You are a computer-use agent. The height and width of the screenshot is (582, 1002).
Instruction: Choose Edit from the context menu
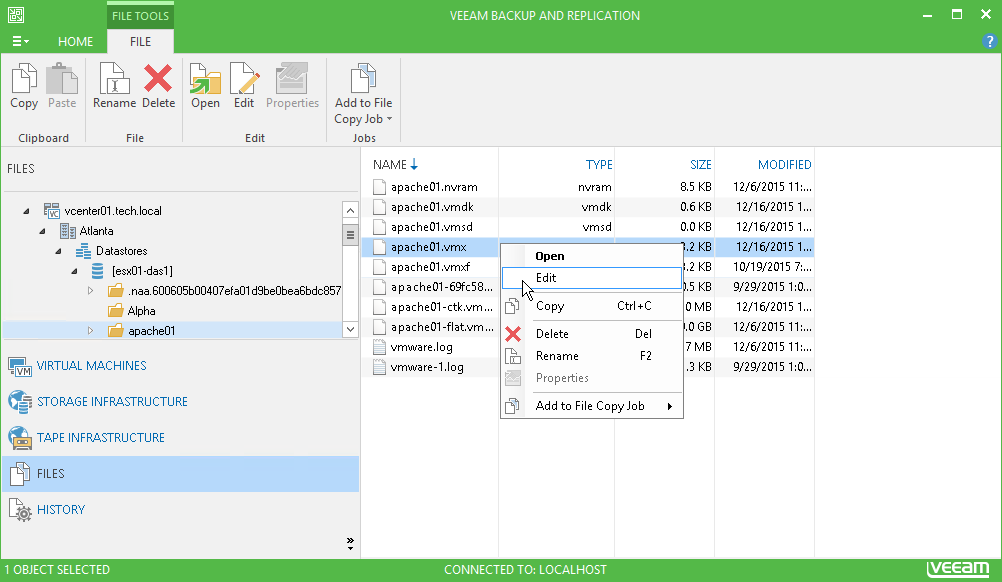tap(592, 278)
